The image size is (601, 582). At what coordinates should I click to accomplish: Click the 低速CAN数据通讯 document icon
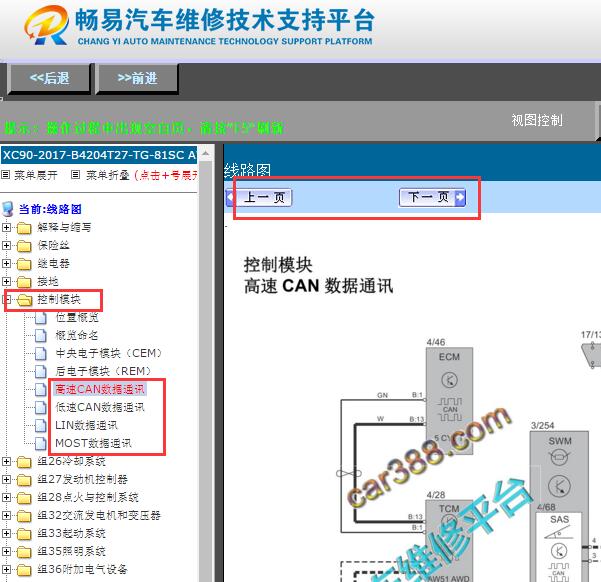pos(41,407)
